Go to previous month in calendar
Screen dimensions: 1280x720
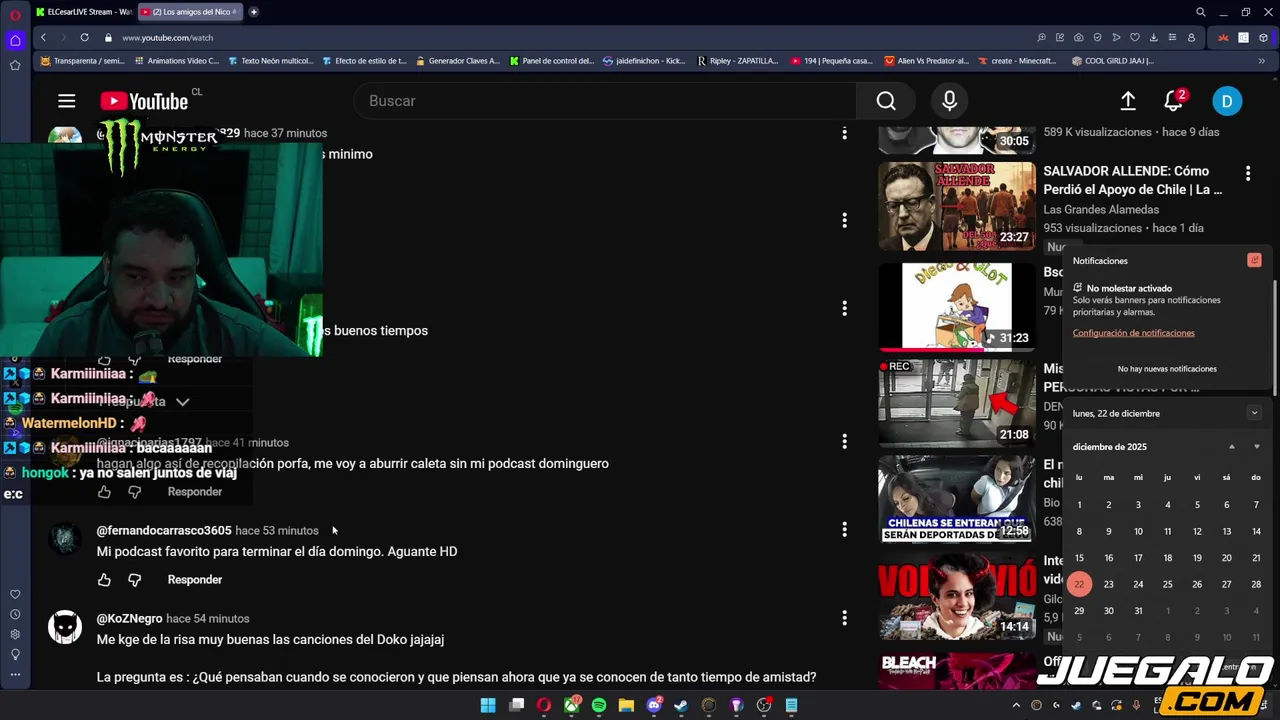point(1231,447)
